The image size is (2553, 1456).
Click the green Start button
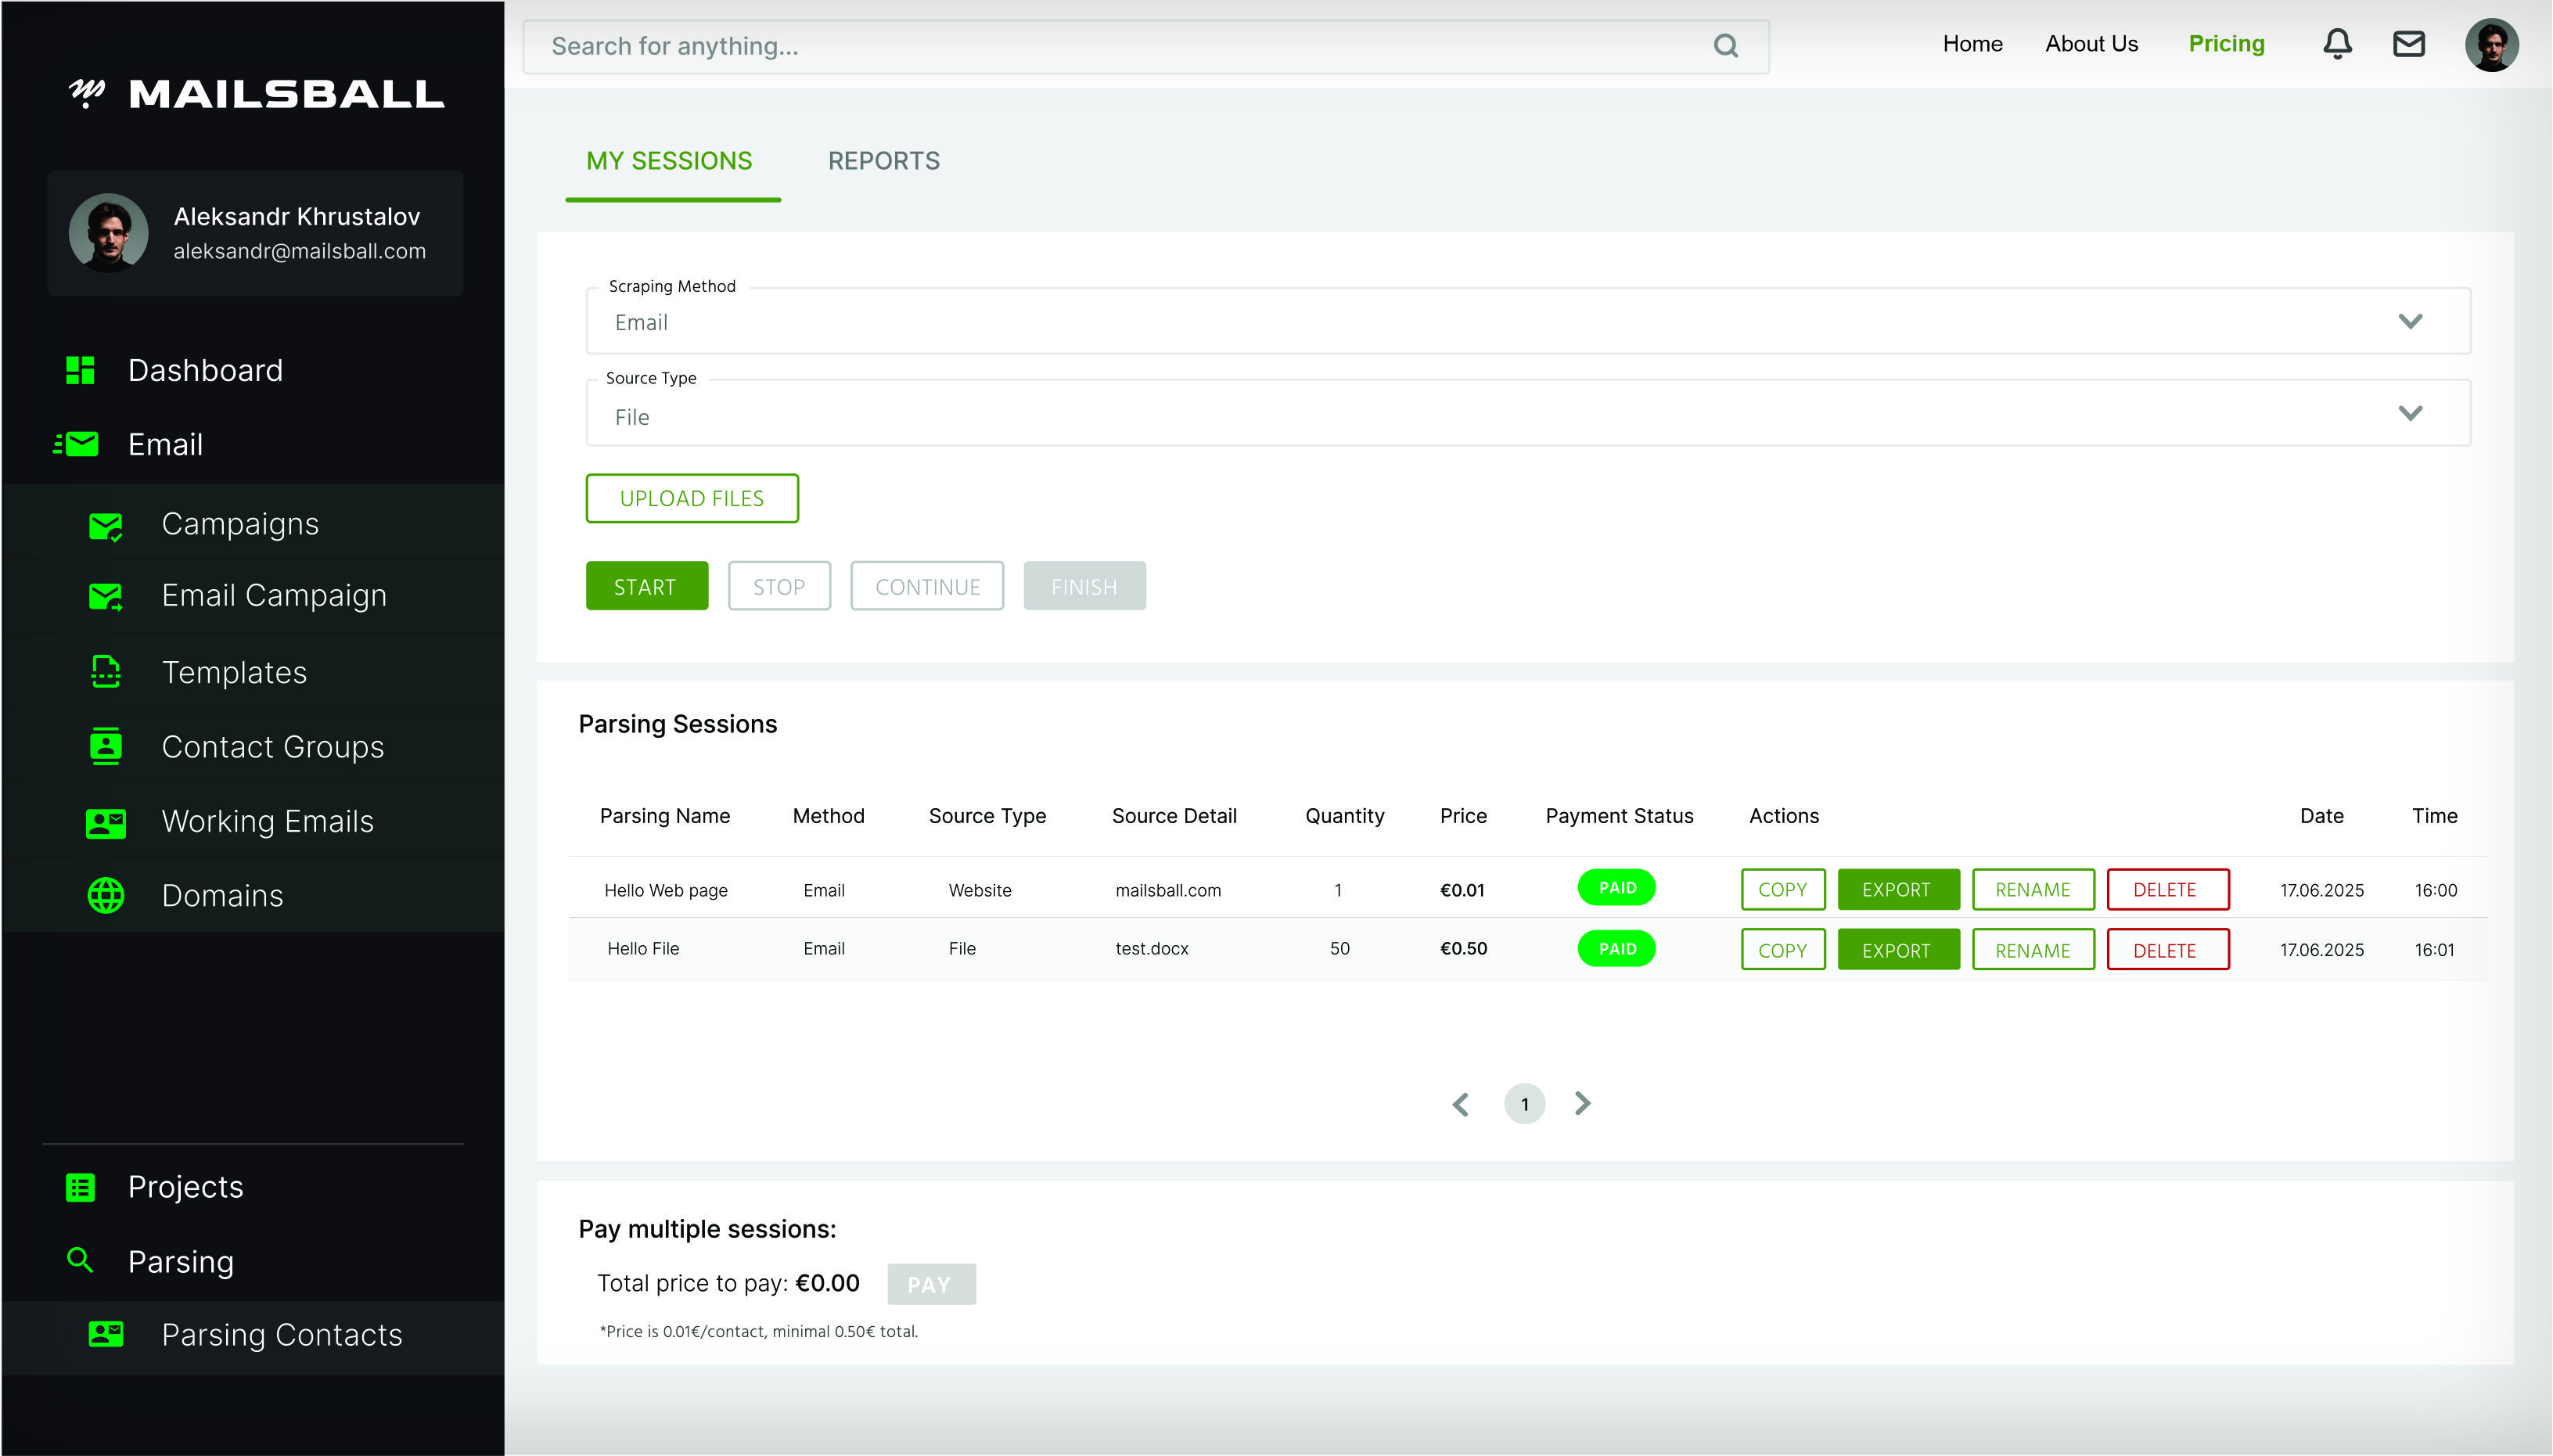[646, 586]
